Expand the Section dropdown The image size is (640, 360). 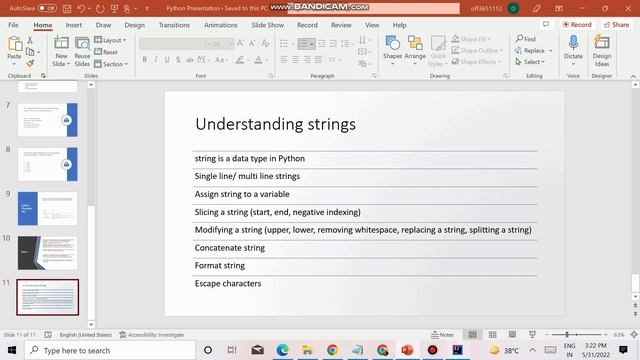tap(111, 64)
